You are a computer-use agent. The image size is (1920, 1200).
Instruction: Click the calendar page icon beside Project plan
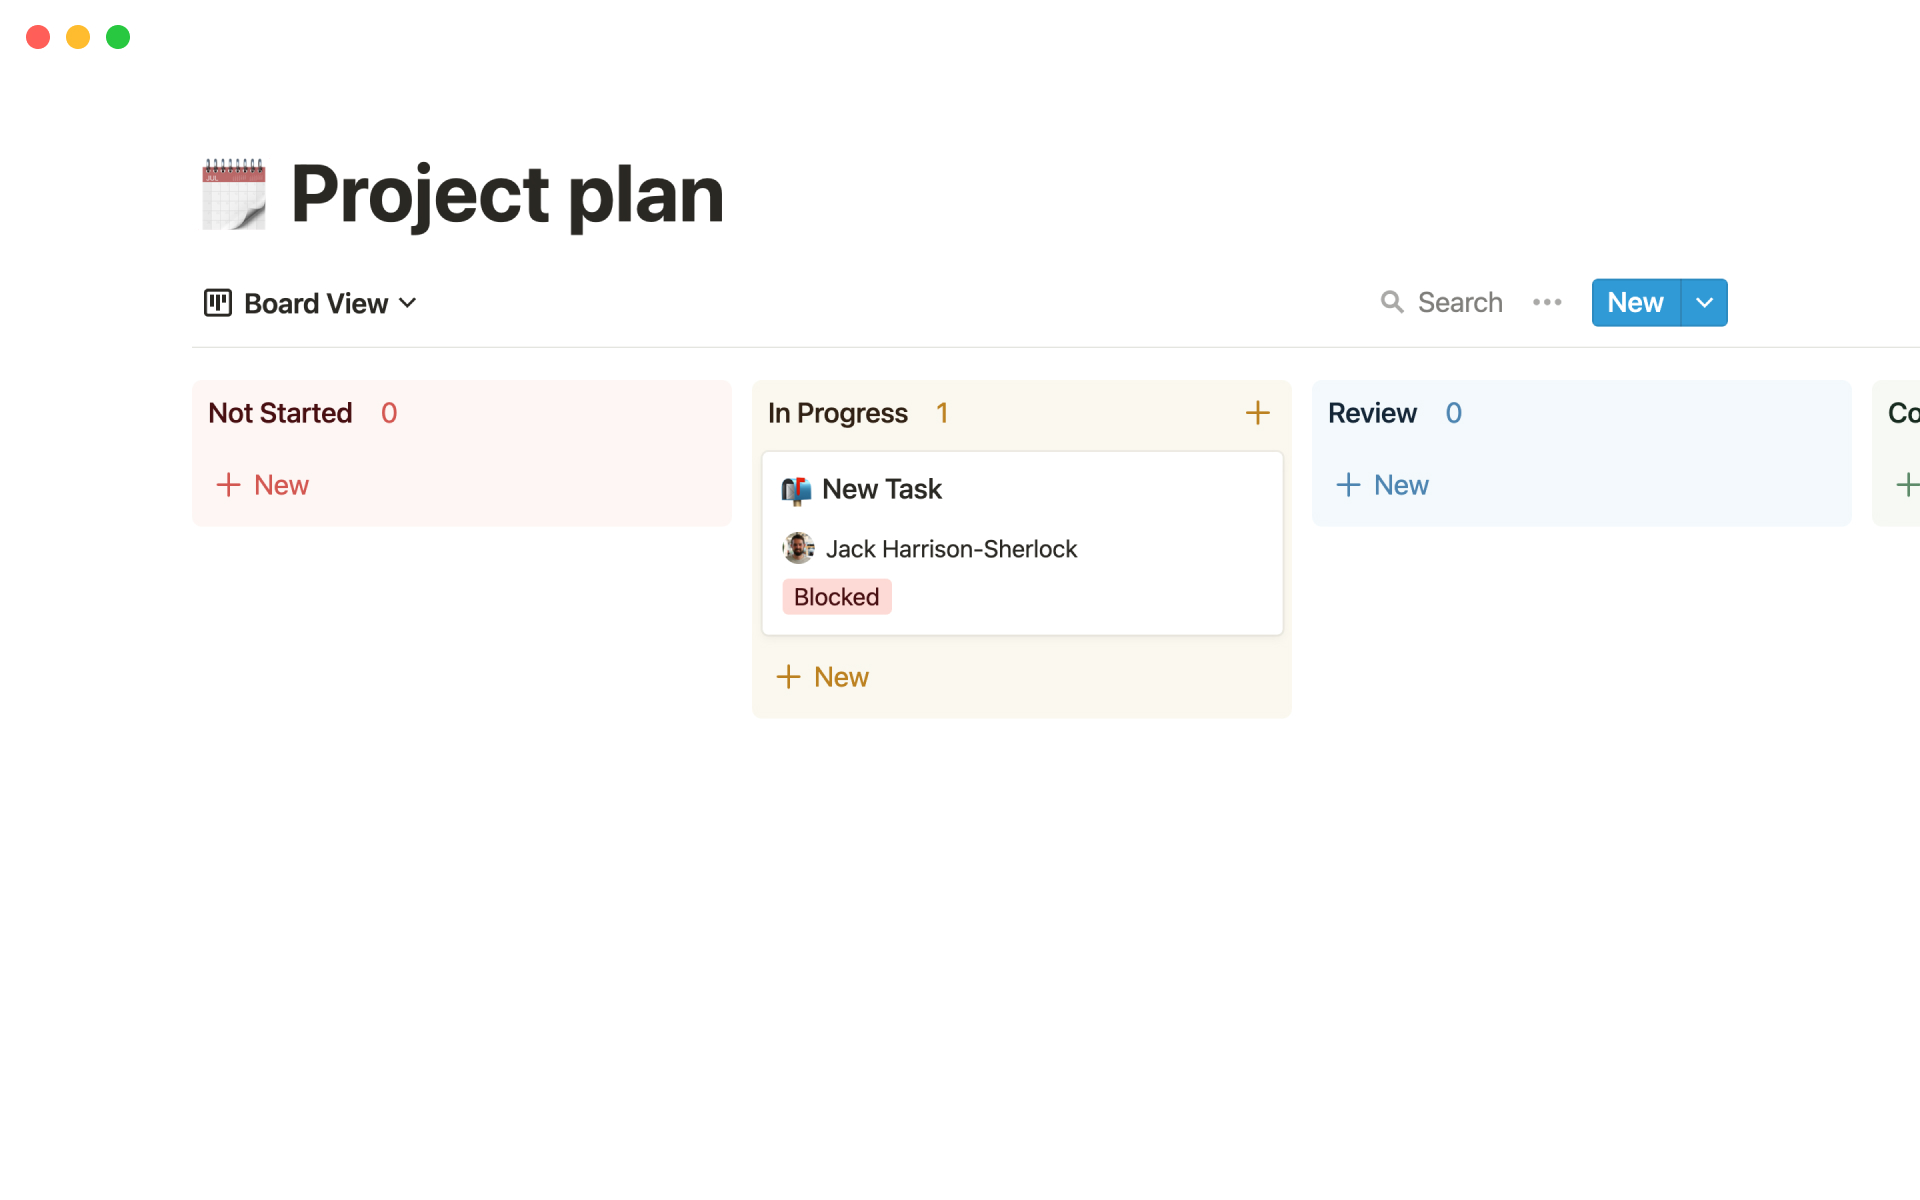(234, 194)
